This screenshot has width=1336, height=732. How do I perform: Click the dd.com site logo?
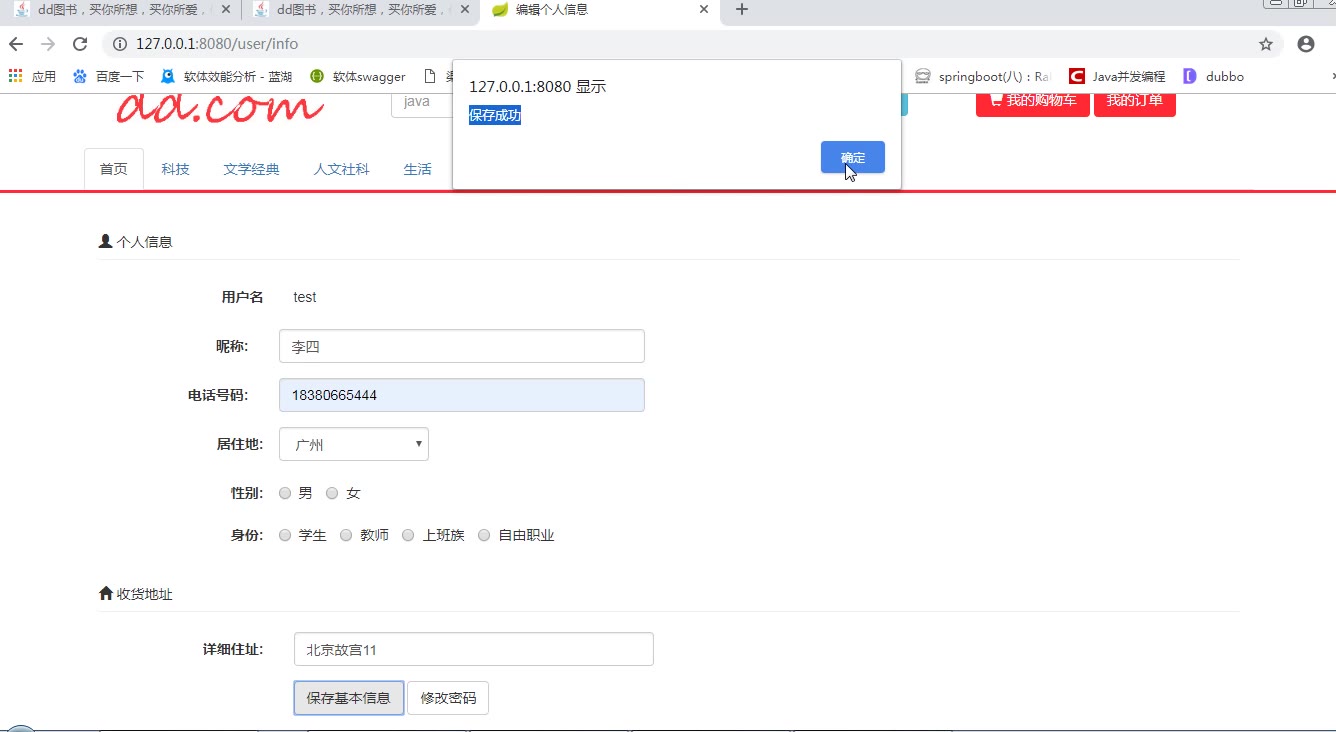coord(220,108)
